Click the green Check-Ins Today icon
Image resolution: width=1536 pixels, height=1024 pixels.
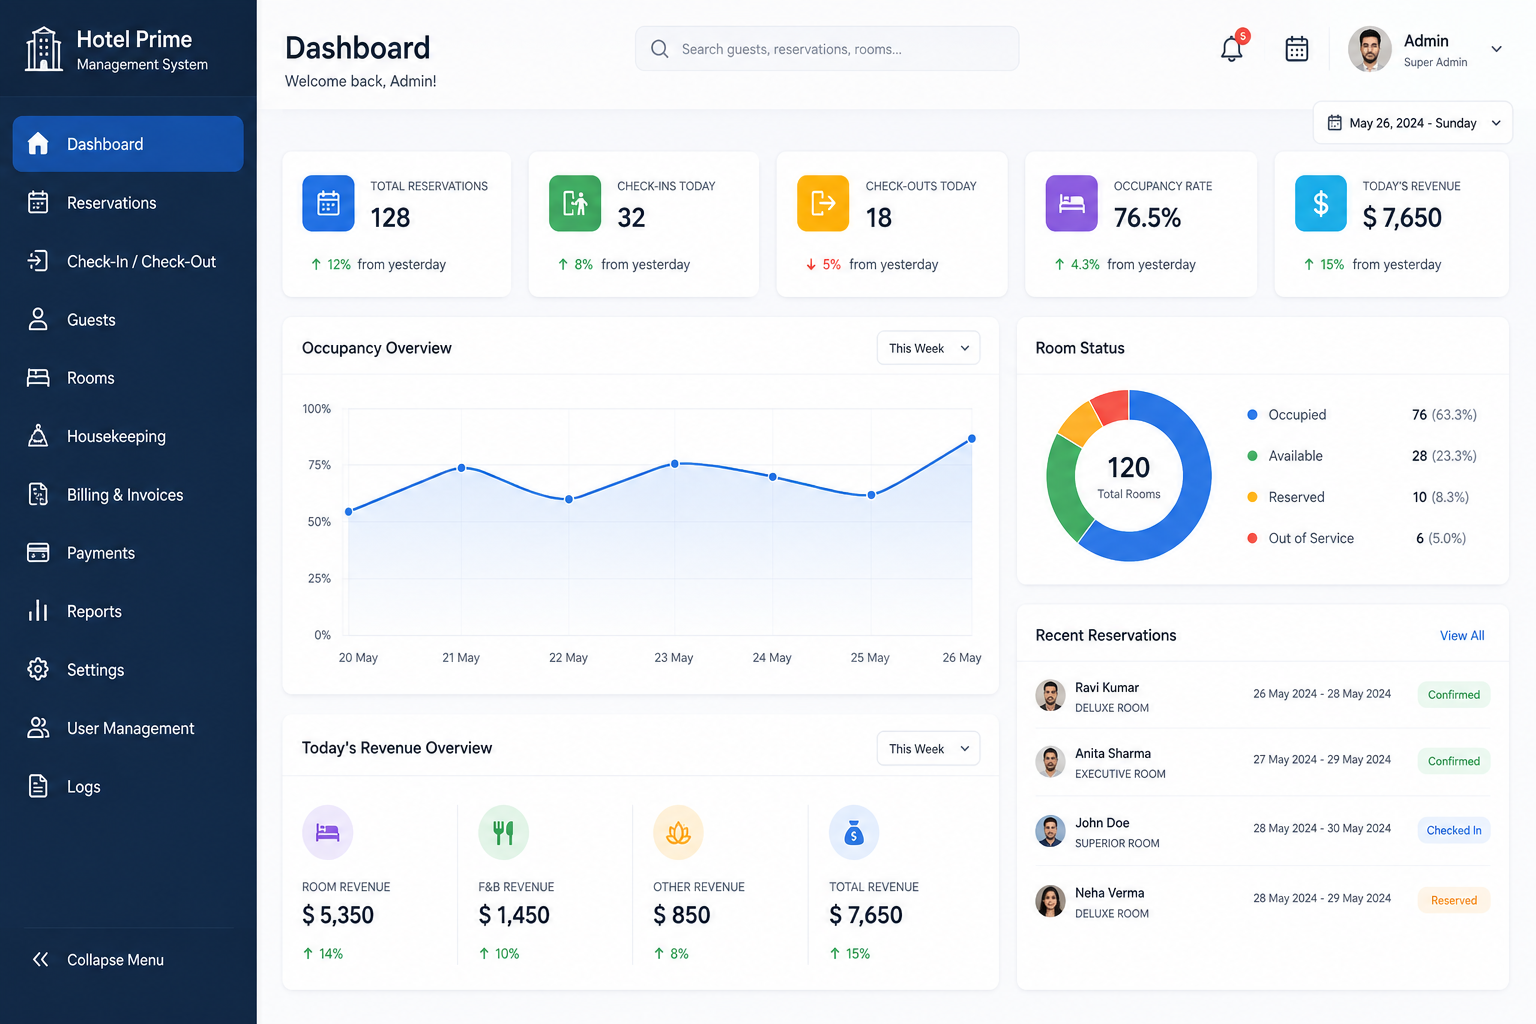point(575,203)
